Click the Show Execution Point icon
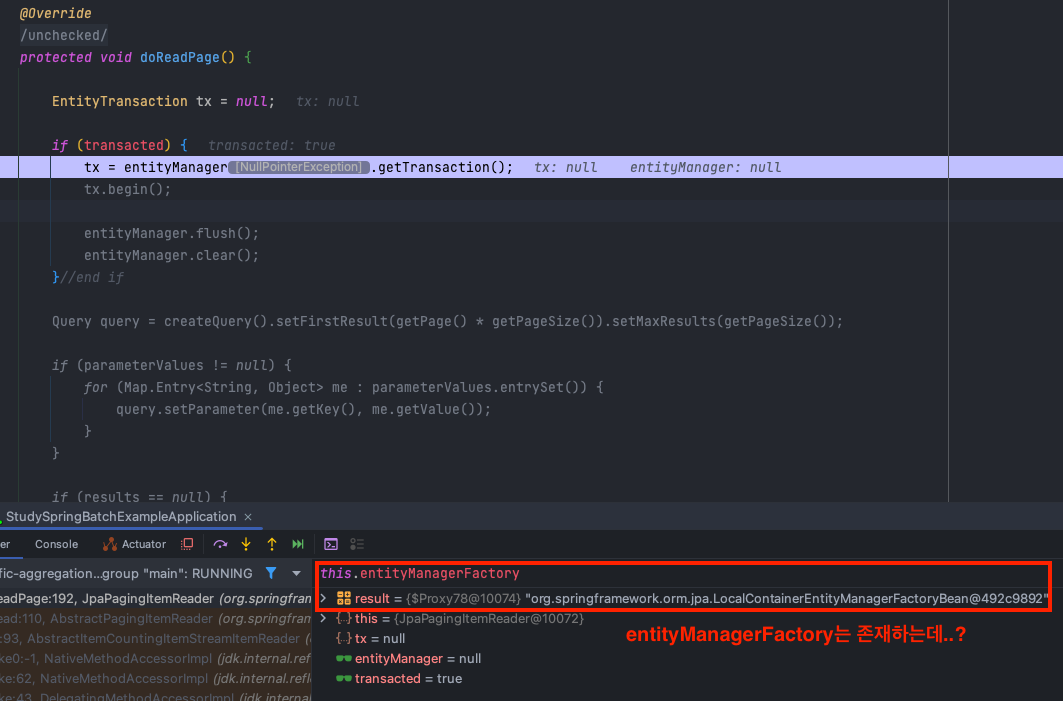The height and width of the screenshot is (701, 1063). click(x=188, y=544)
